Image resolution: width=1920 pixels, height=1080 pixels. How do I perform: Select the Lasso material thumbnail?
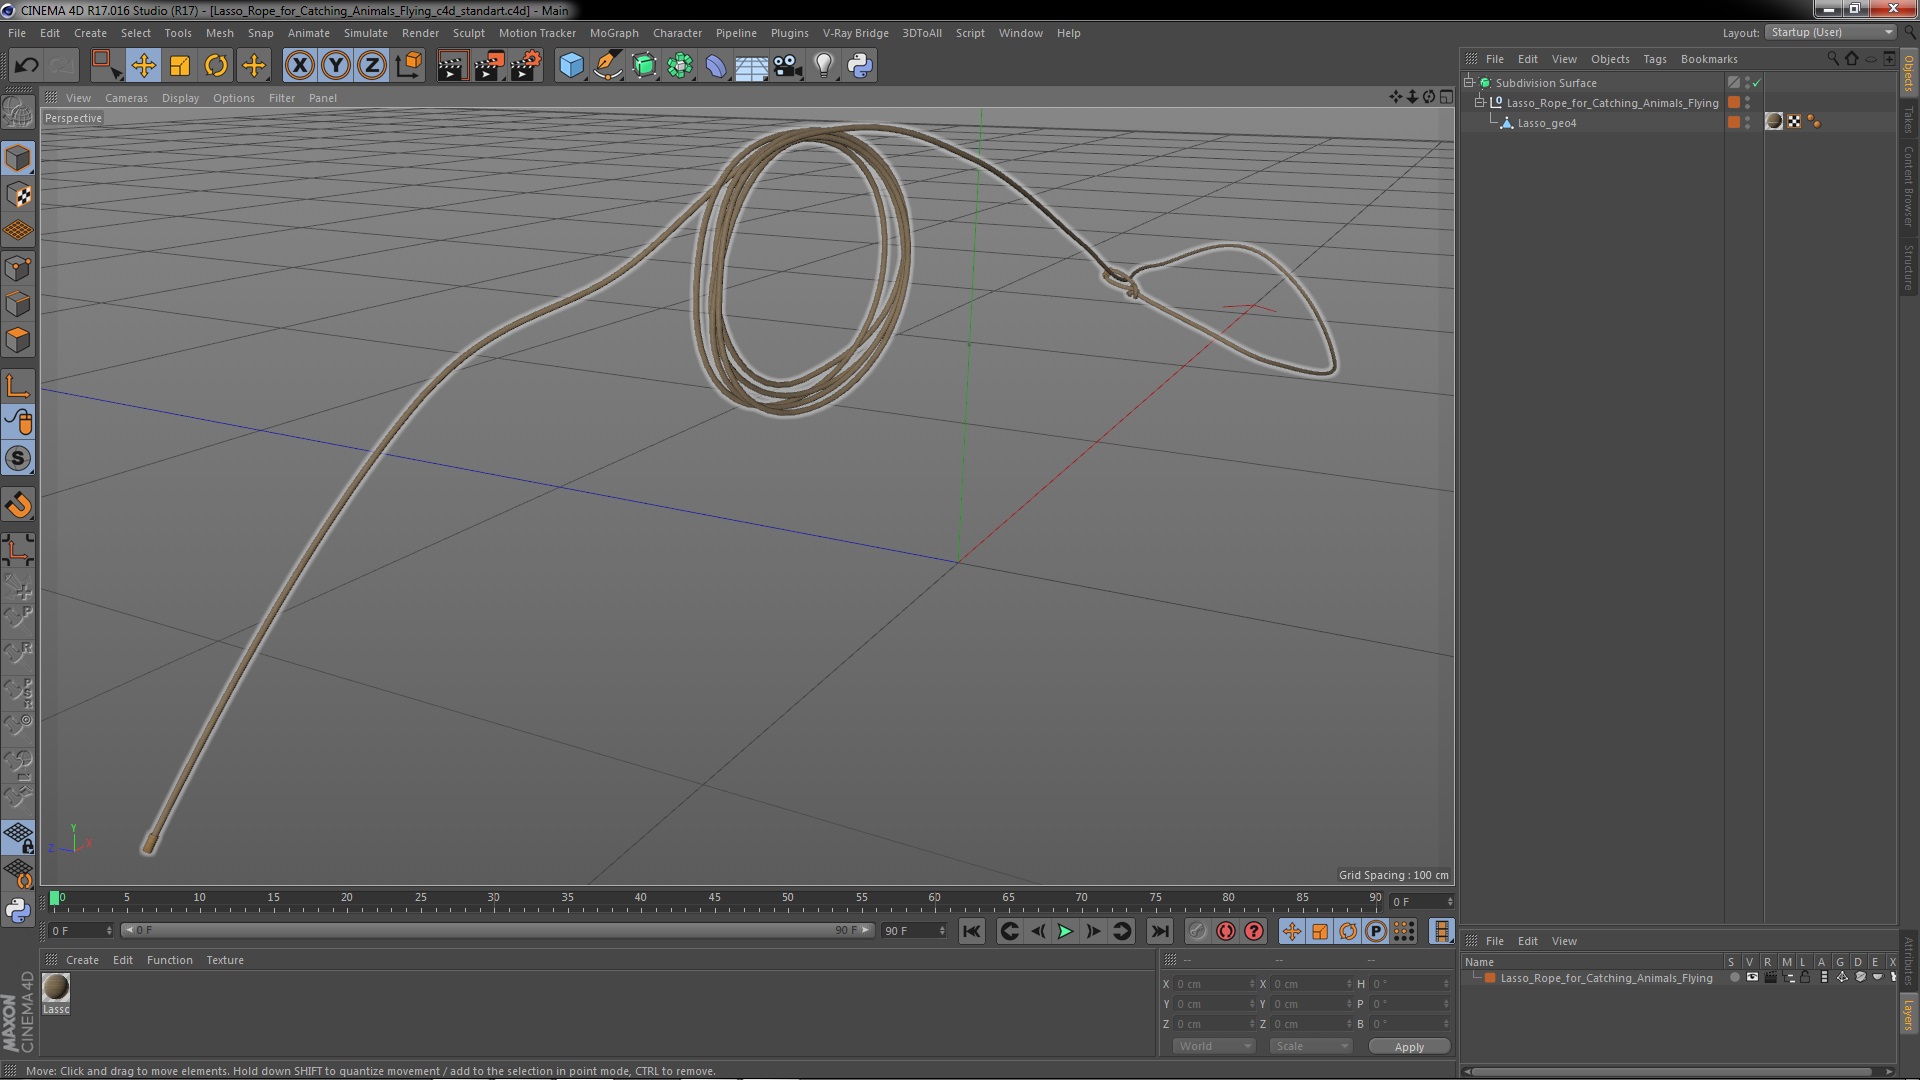(x=56, y=987)
